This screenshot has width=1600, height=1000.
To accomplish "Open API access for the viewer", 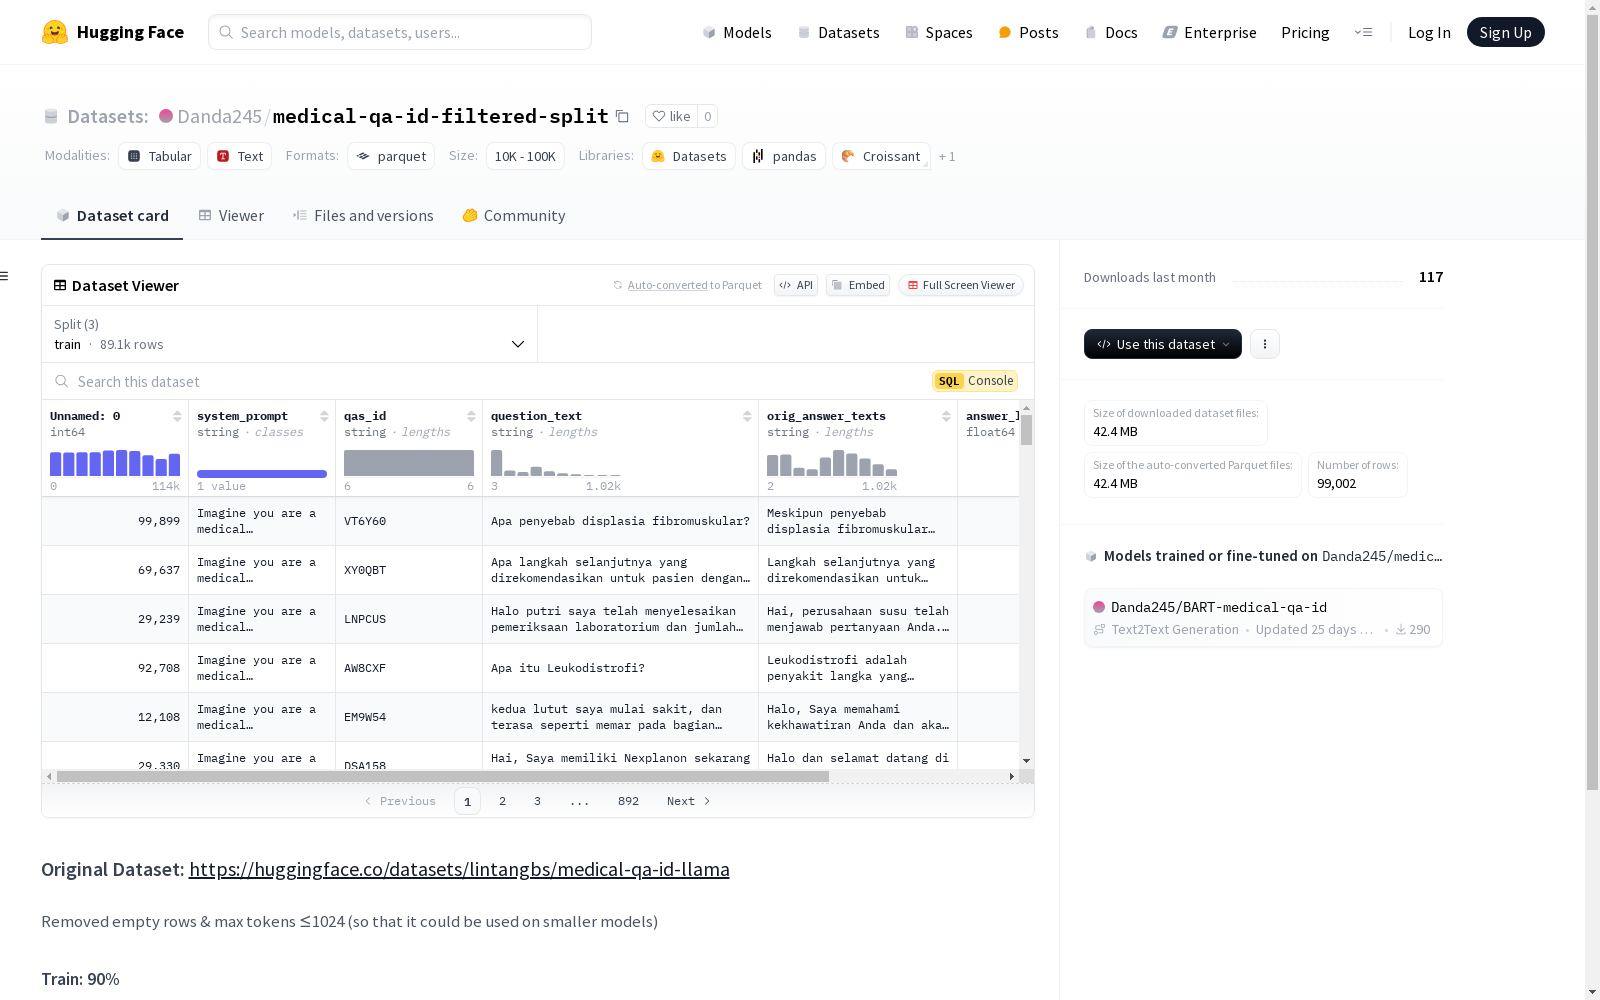I will coord(796,285).
